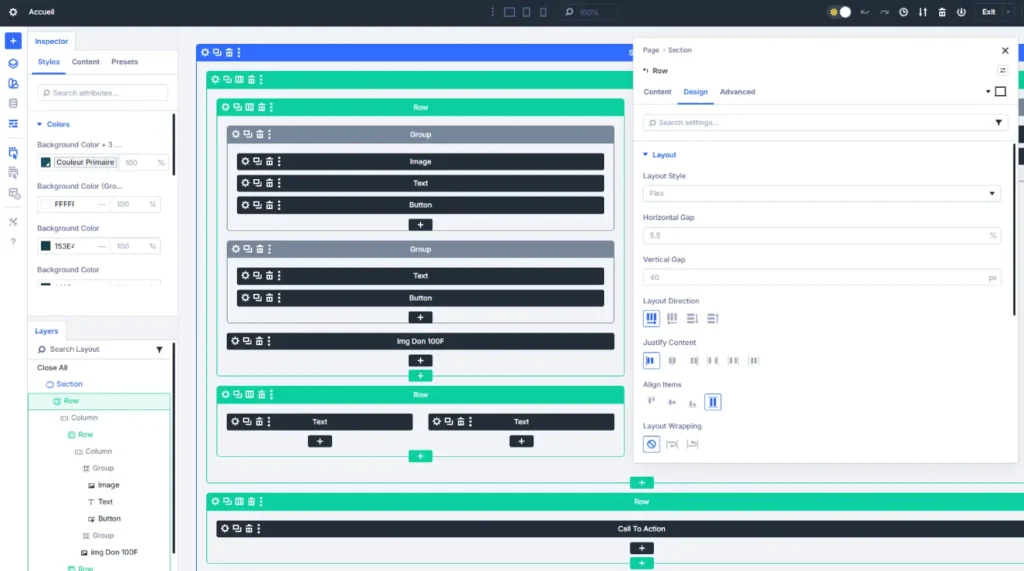The width and height of the screenshot is (1024, 571).
Task: Select second Layout Direction option
Action: click(x=672, y=318)
